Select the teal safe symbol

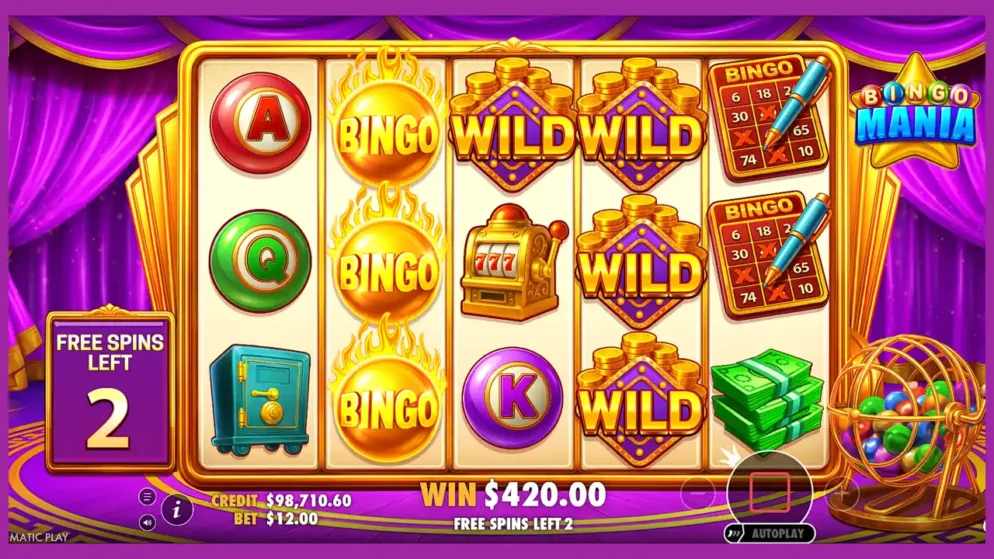click(x=259, y=400)
